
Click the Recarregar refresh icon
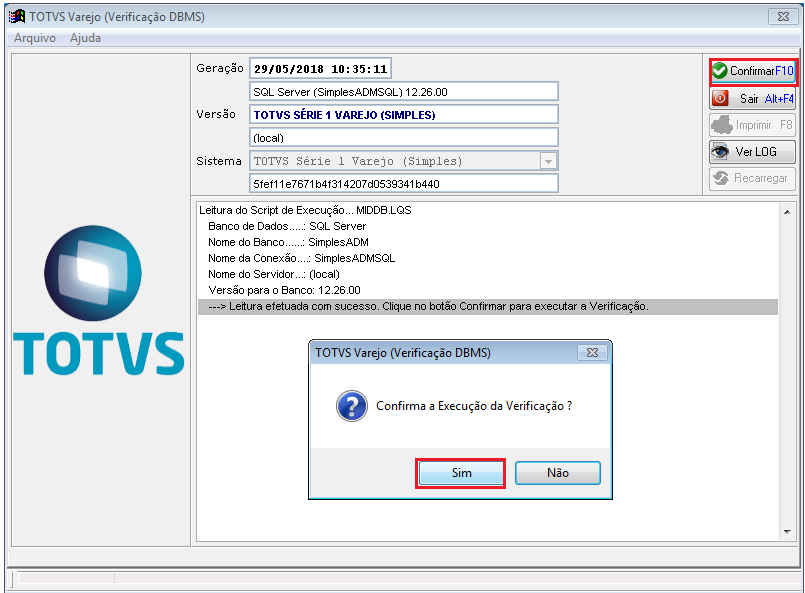tap(721, 178)
